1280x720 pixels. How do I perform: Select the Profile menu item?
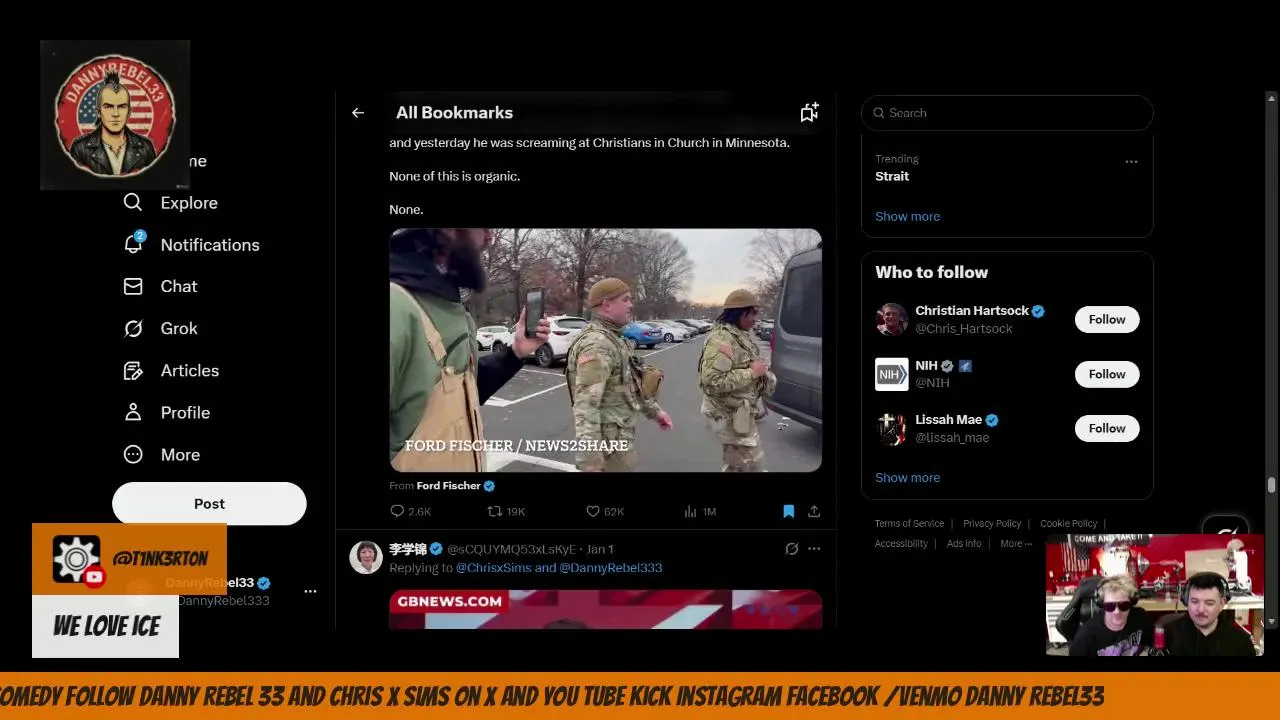(185, 412)
